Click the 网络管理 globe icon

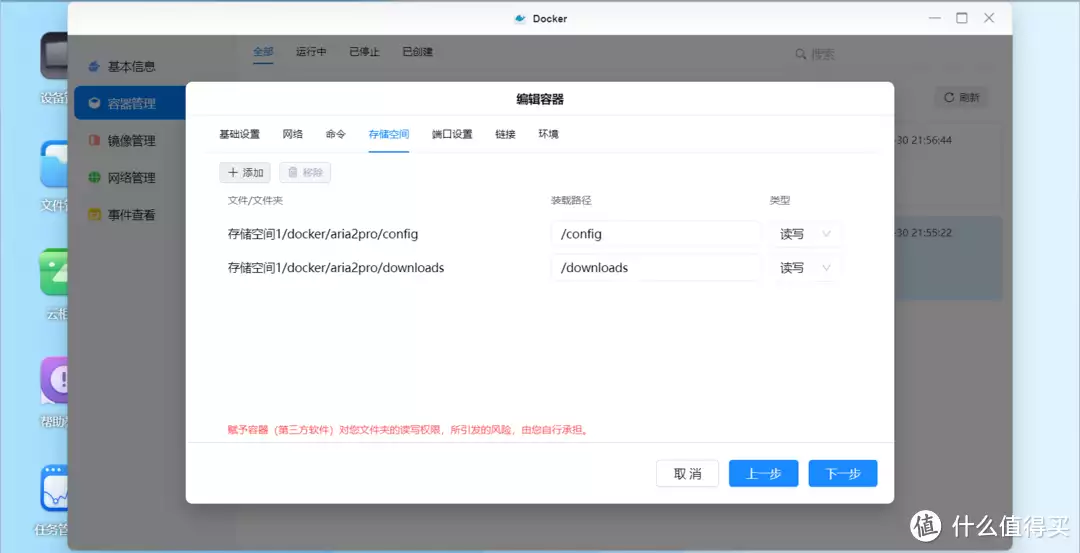94,178
